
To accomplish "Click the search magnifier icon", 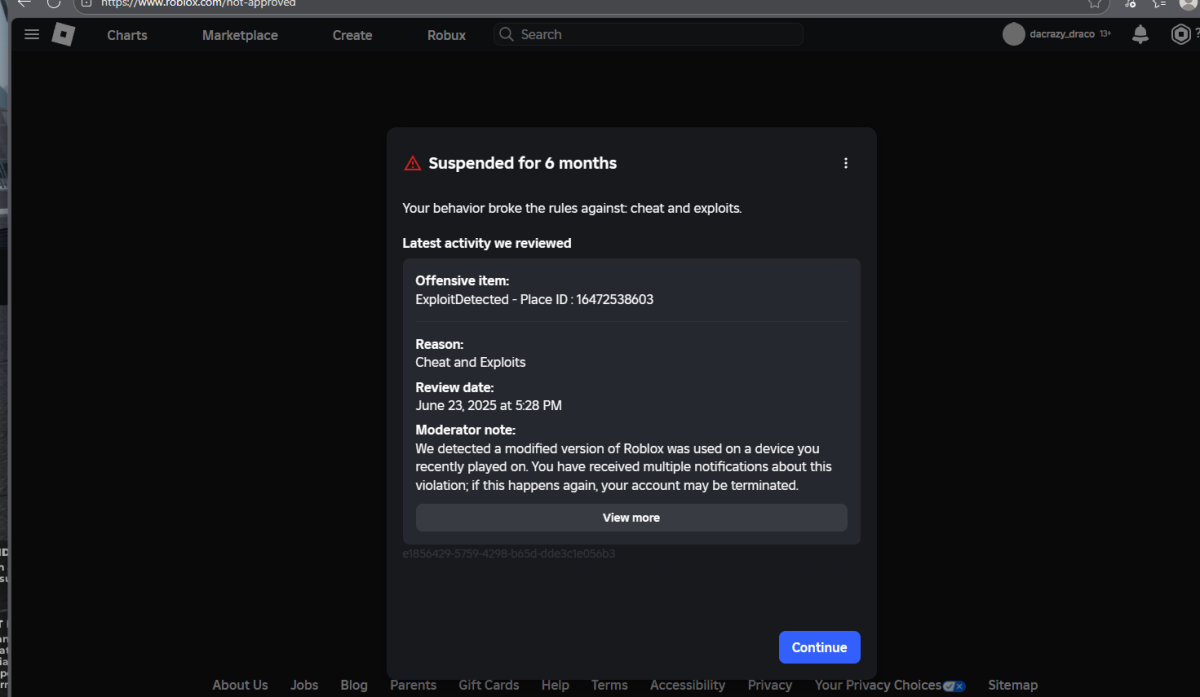I will [507, 35].
